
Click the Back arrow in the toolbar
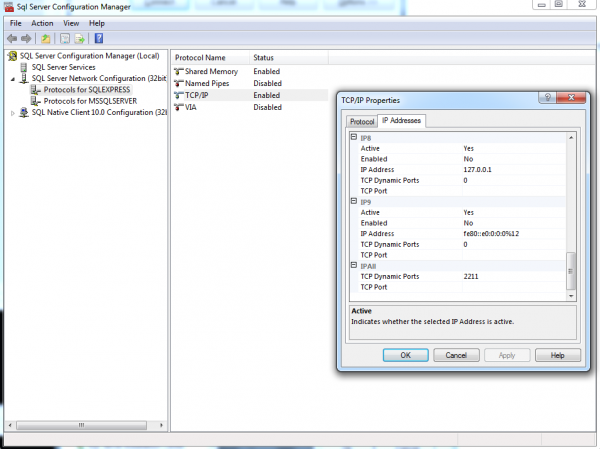(12, 38)
